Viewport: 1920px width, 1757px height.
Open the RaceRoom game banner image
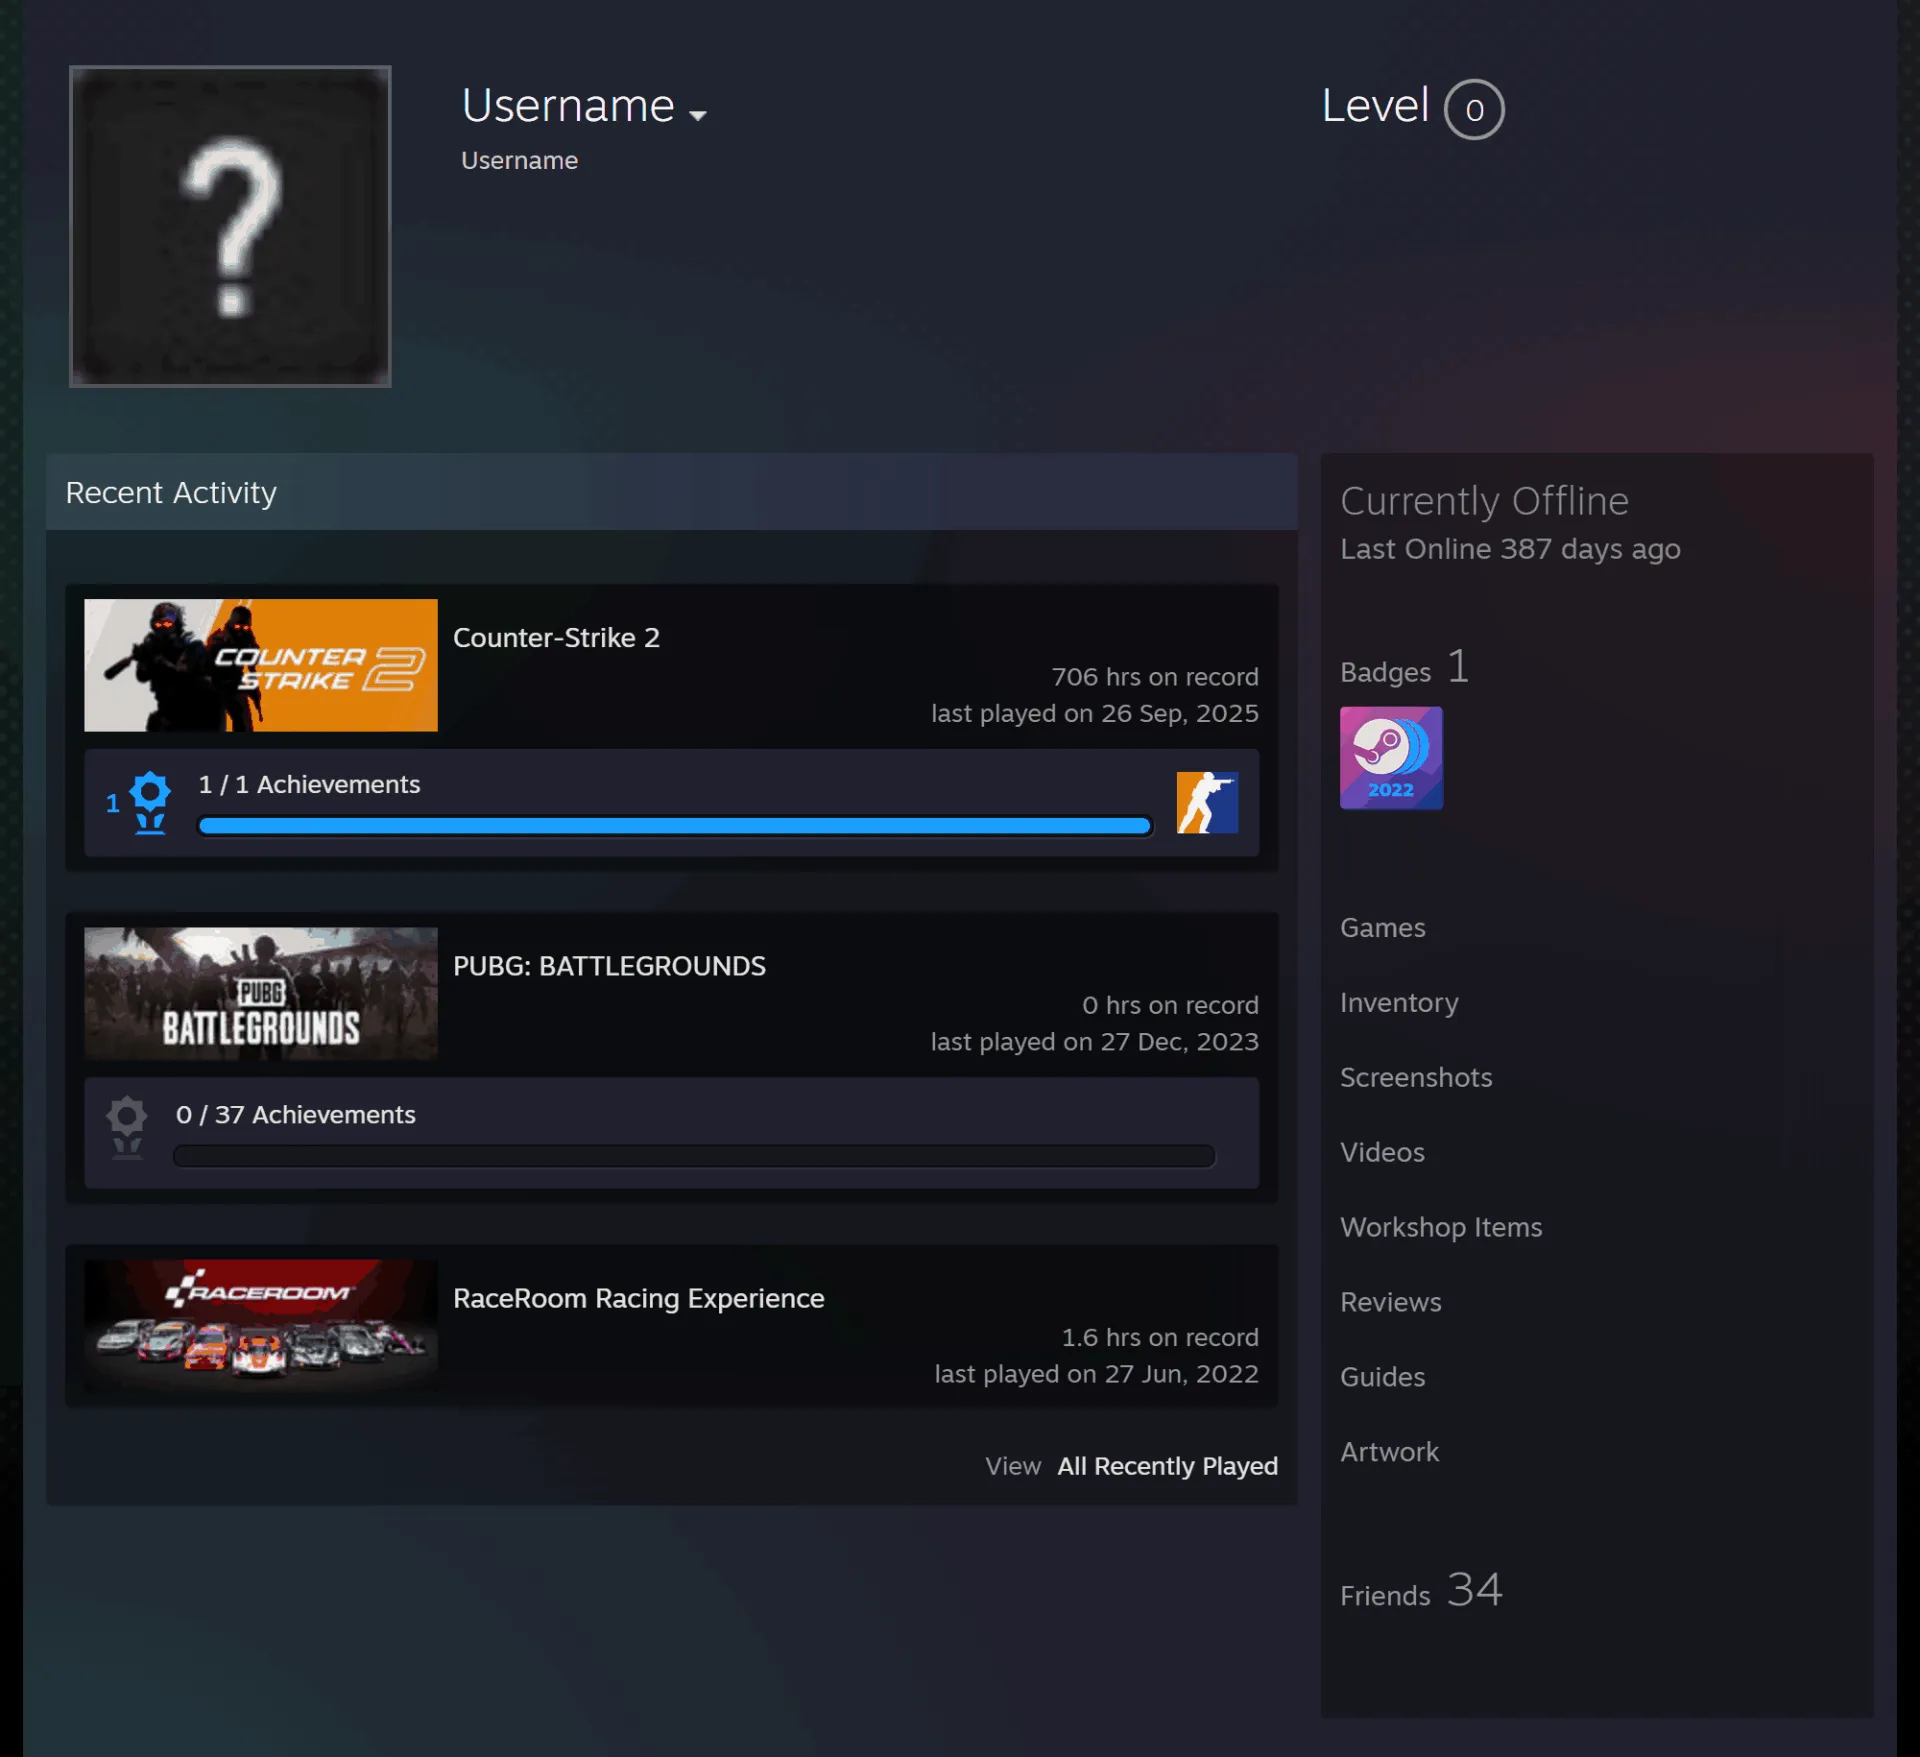pos(261,1325)
